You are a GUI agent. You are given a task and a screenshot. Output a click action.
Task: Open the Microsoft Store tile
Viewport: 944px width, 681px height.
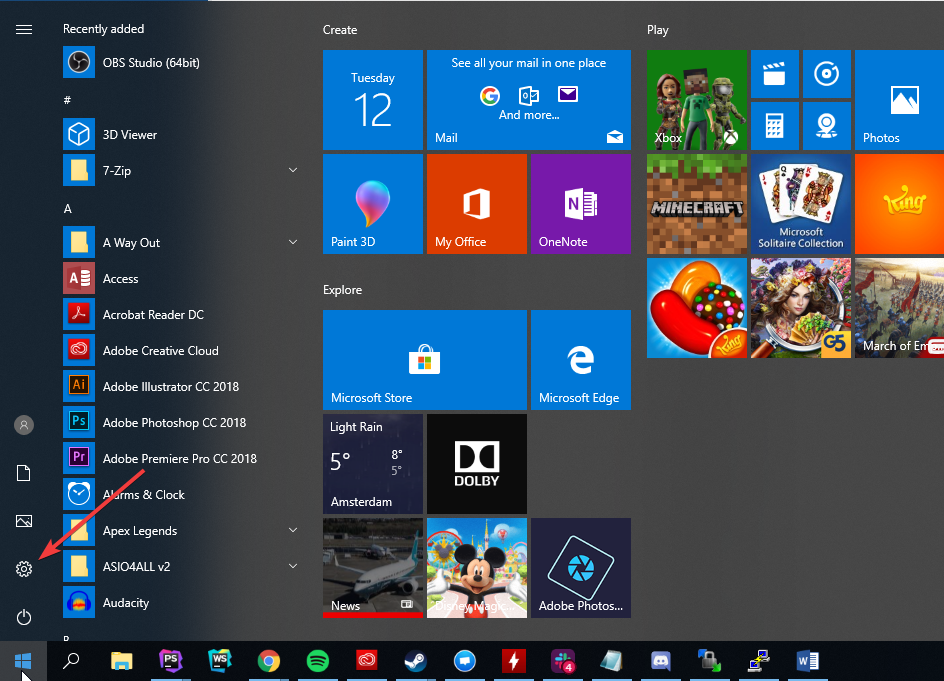pyautogui.click(x=424, y=359)
